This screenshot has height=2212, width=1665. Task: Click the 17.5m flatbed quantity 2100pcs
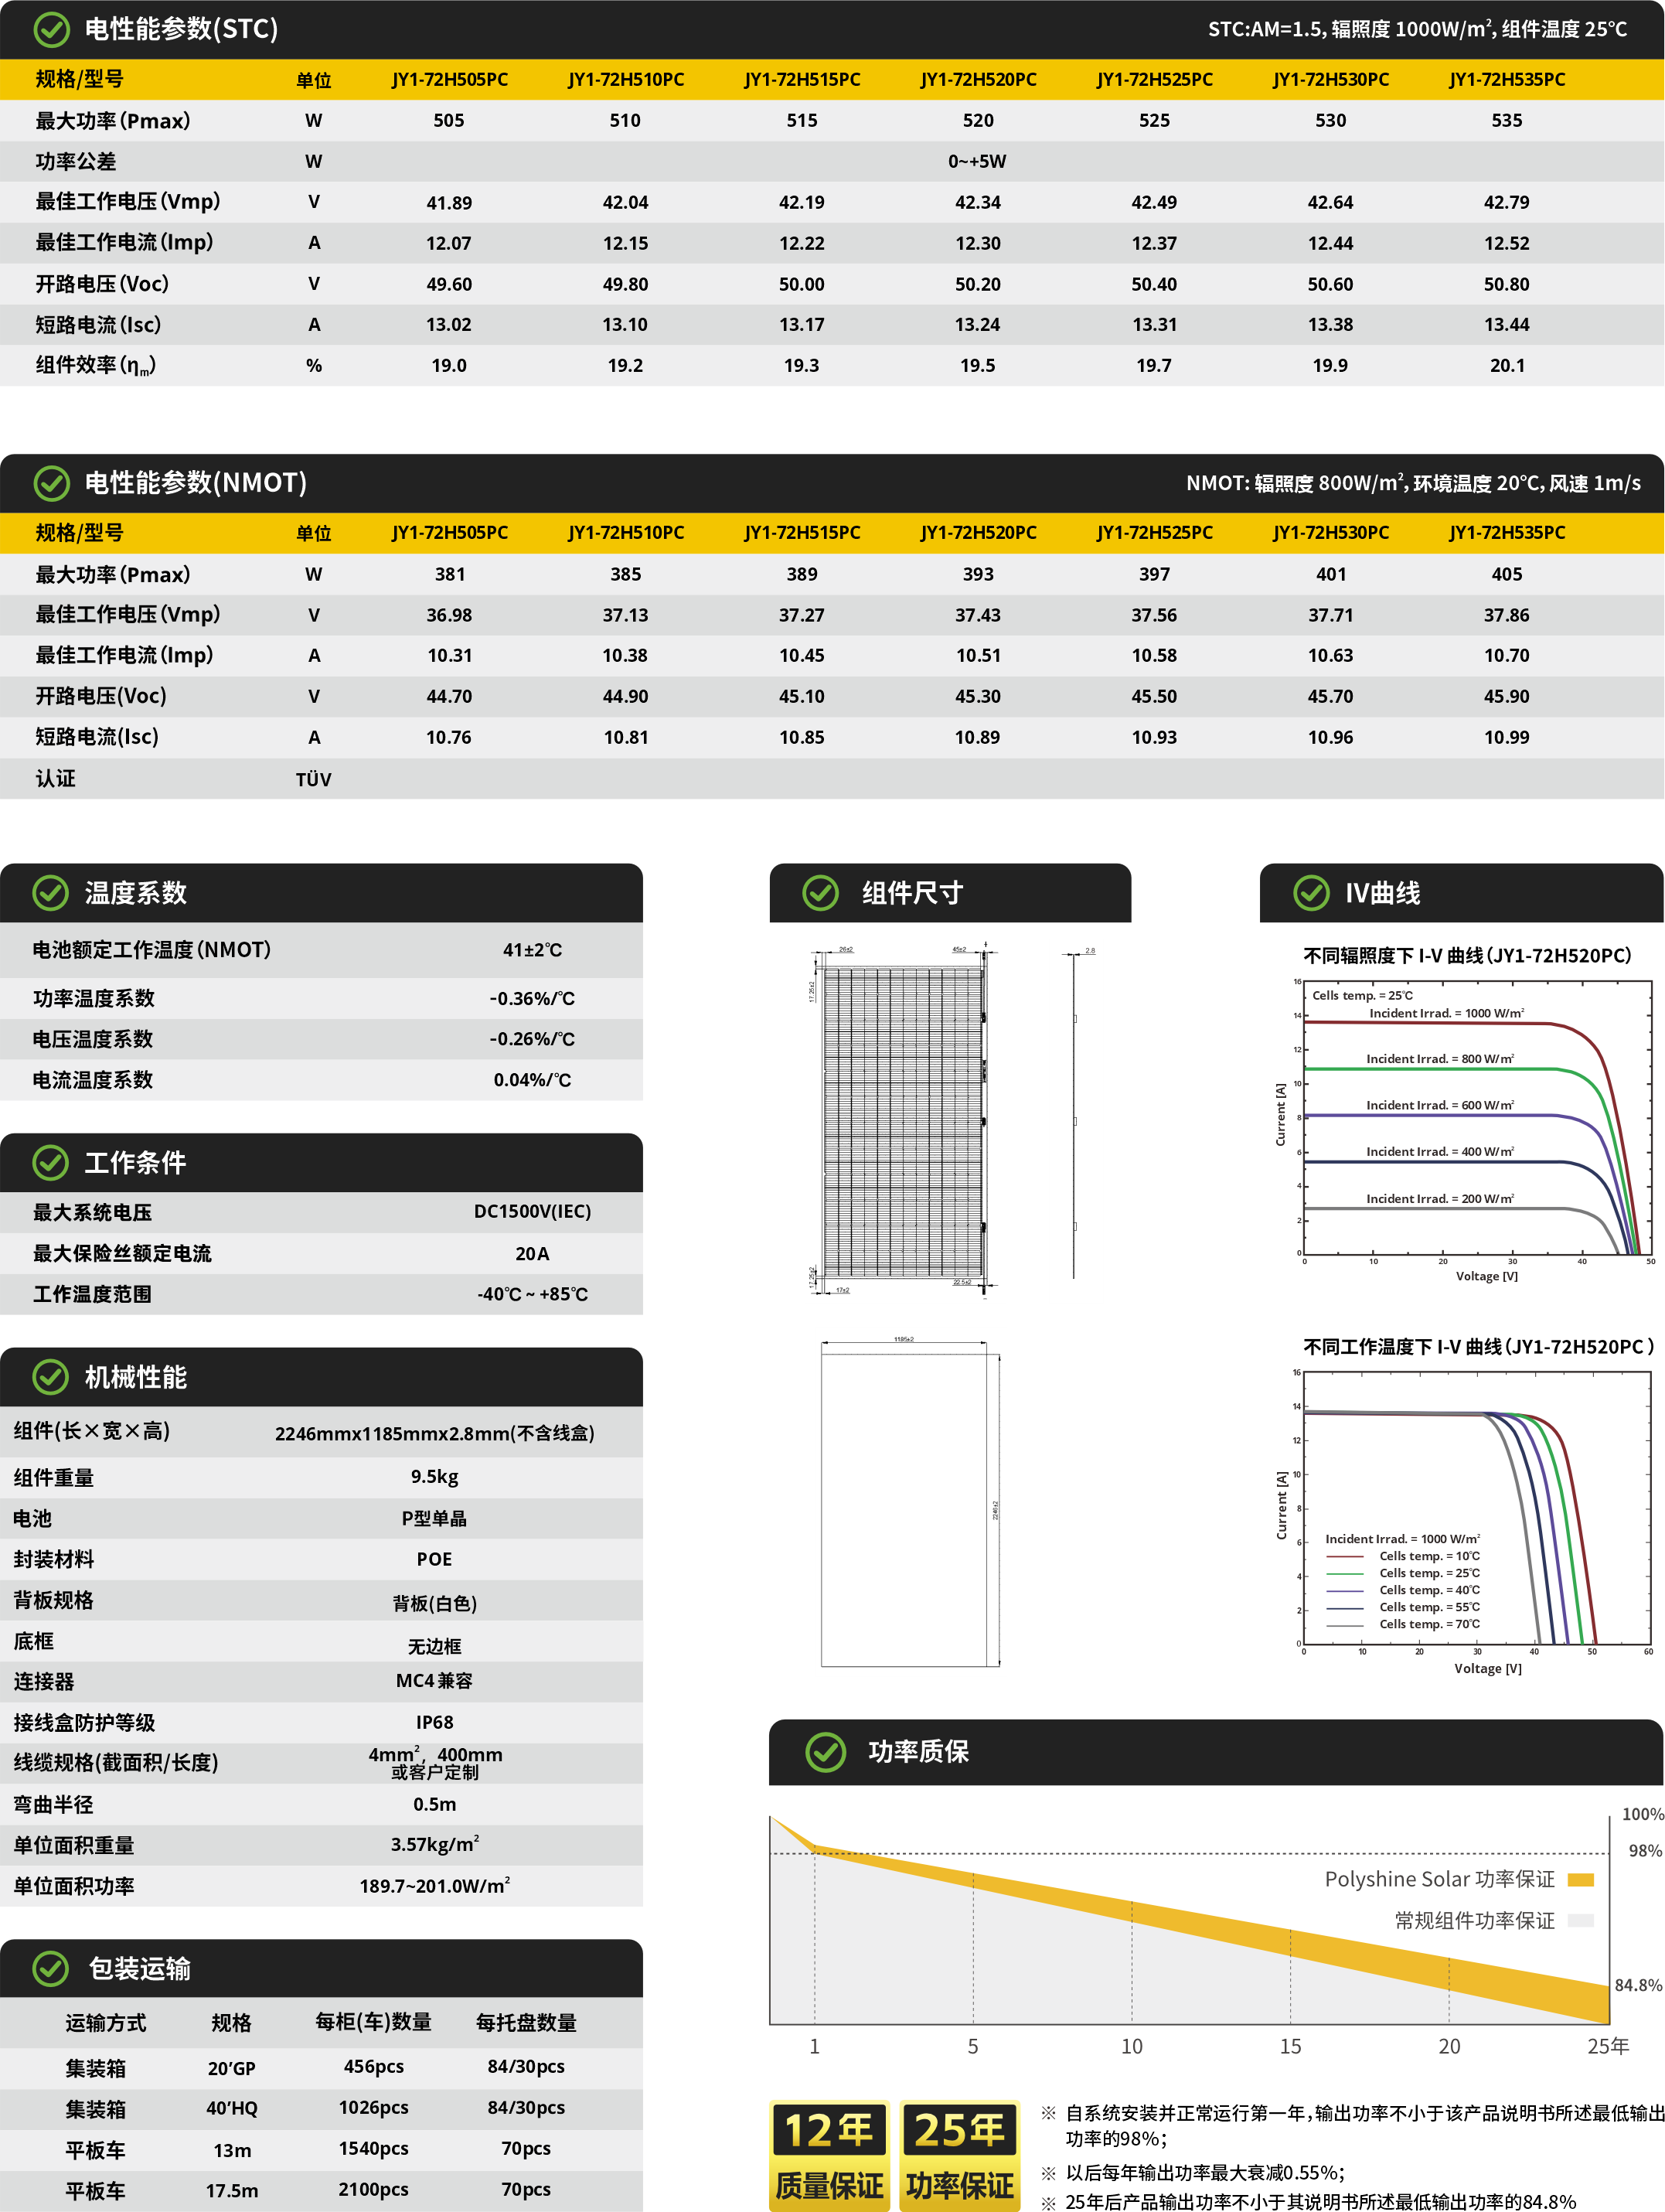click(x=374, y=2190)
